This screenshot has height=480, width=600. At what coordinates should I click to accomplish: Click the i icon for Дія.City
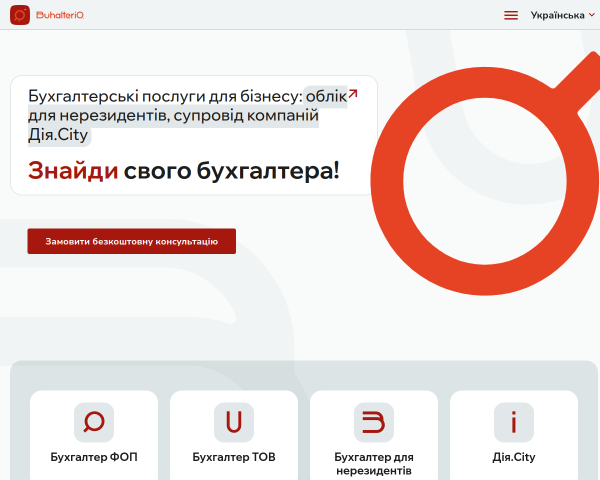[514, 422]
